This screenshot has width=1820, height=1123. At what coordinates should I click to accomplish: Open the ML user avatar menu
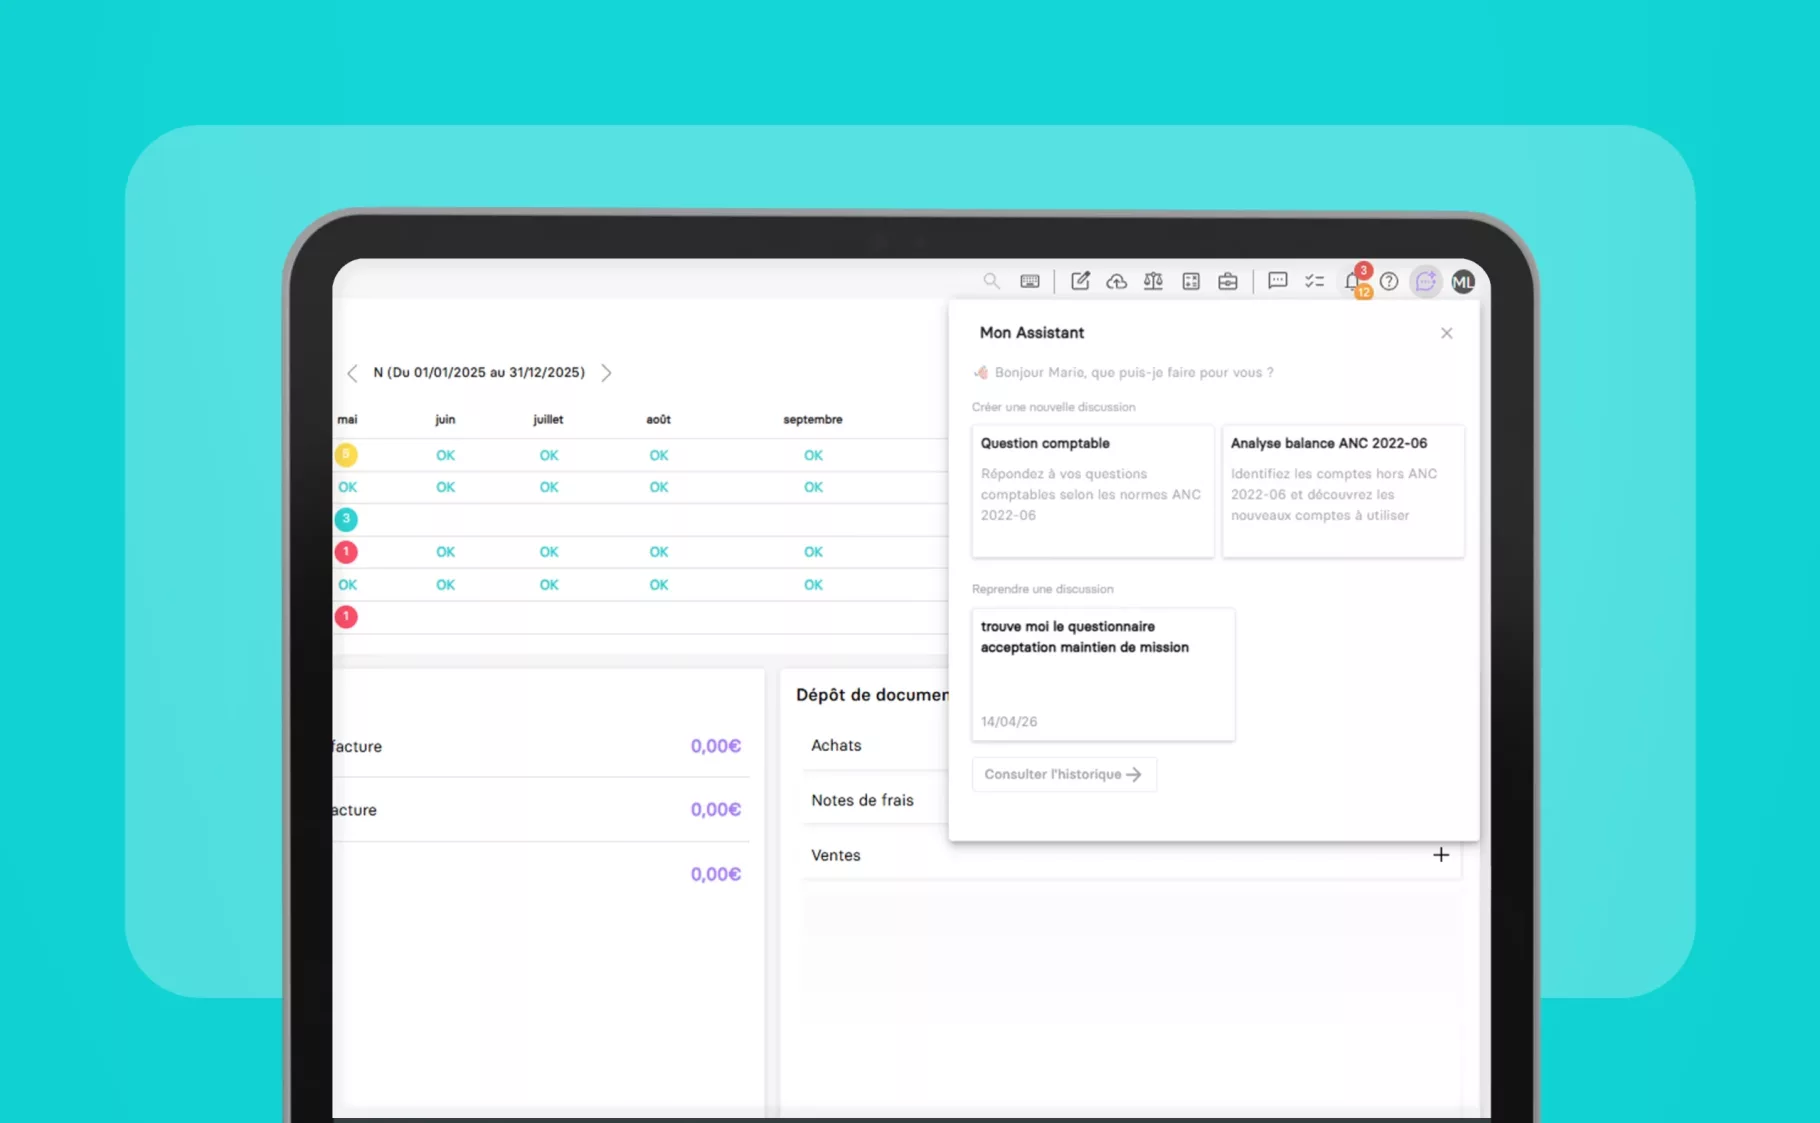point(1463,282)
